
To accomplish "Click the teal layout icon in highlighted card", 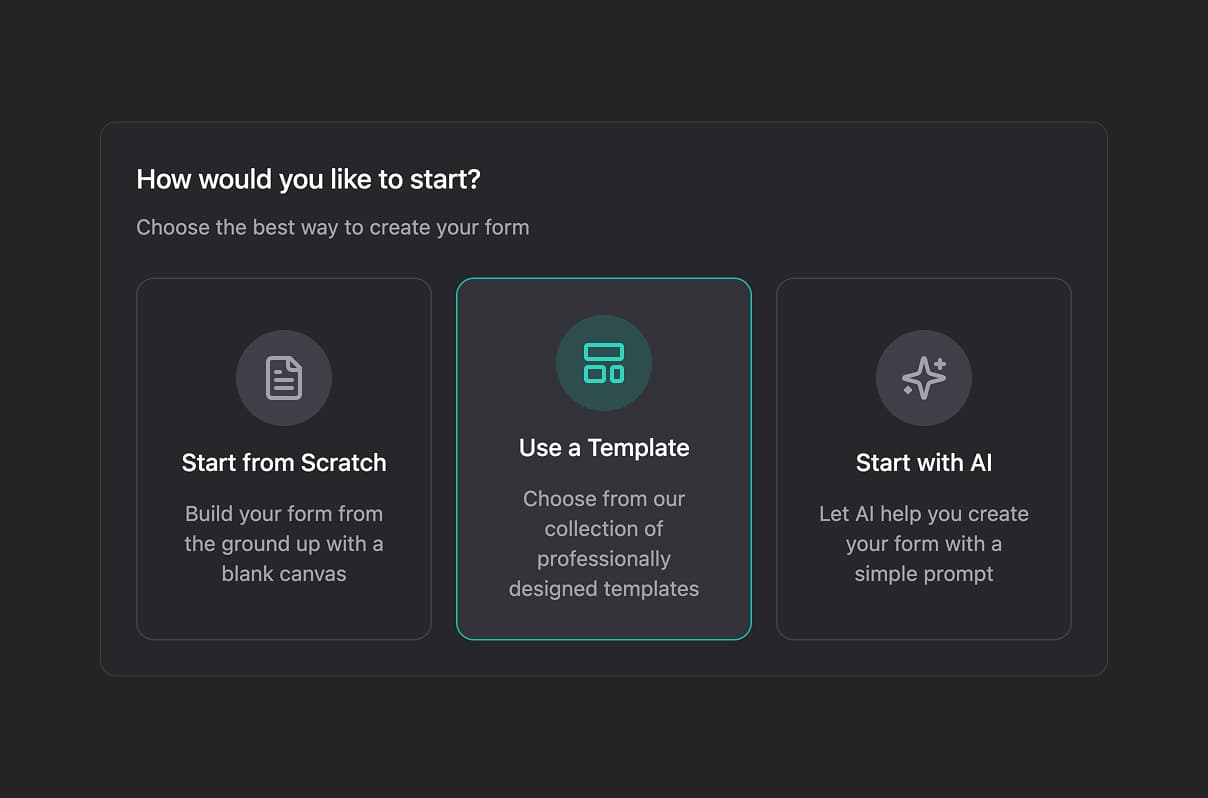I will click(604, 363).
